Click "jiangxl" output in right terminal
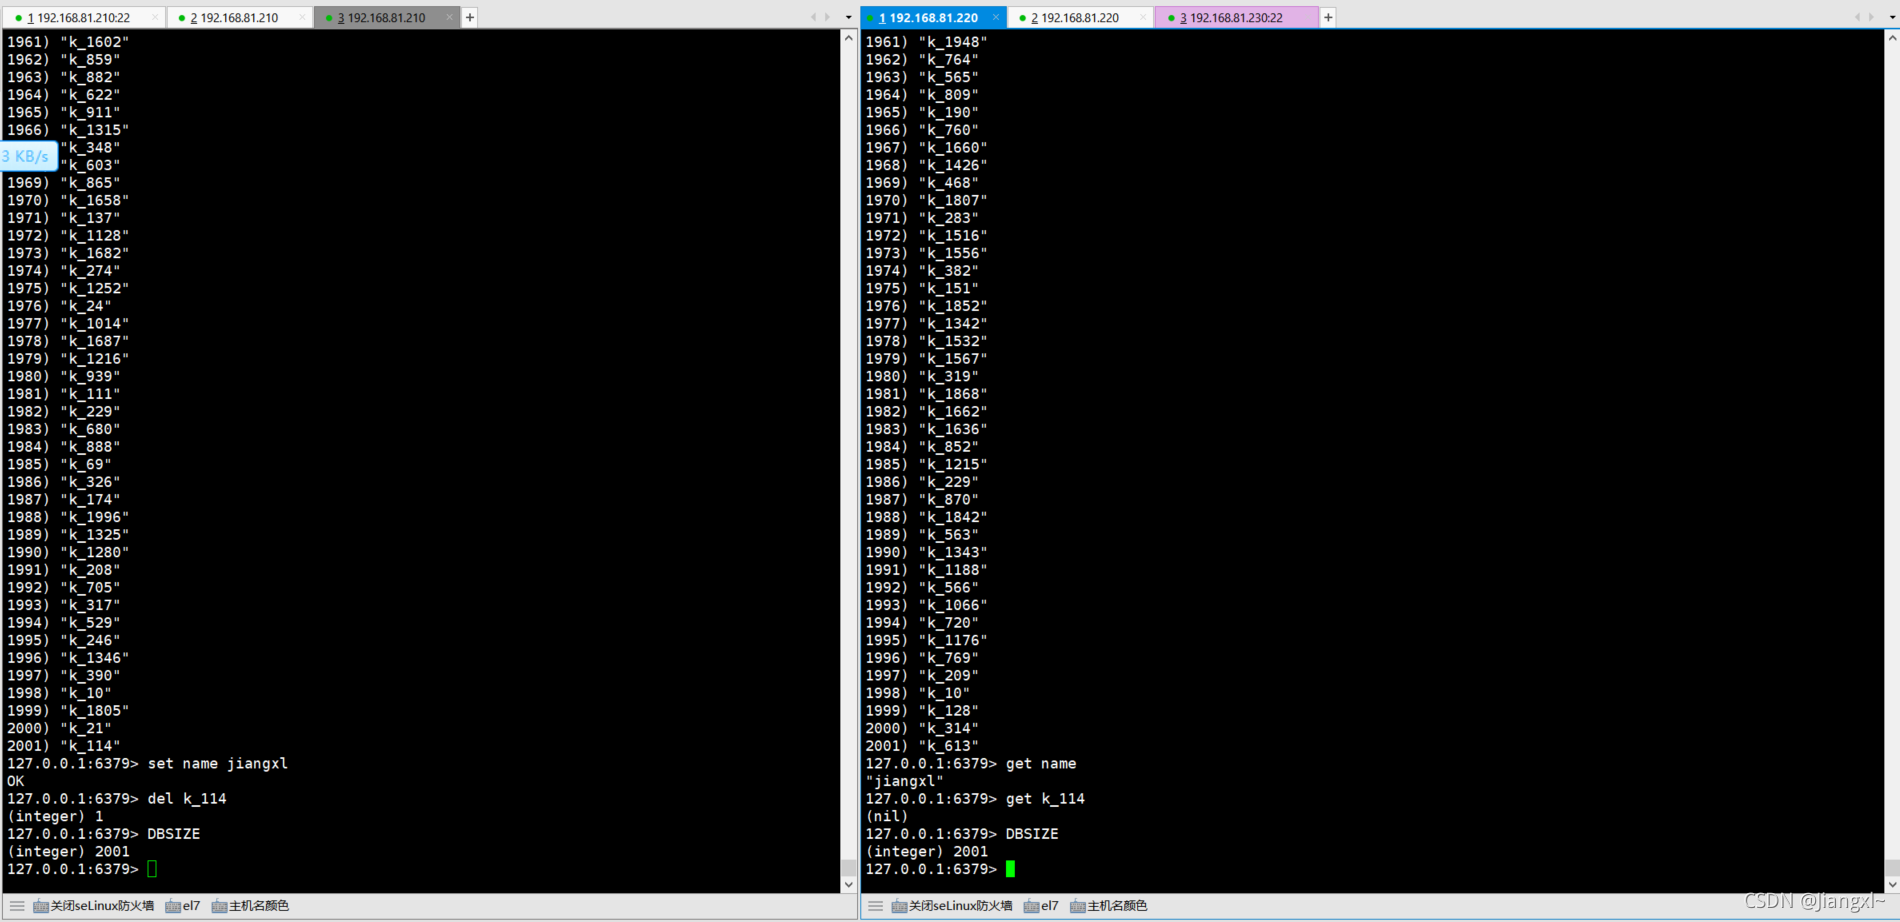Viewport: 1900px width, 922px height. click(x=905, y=781)
